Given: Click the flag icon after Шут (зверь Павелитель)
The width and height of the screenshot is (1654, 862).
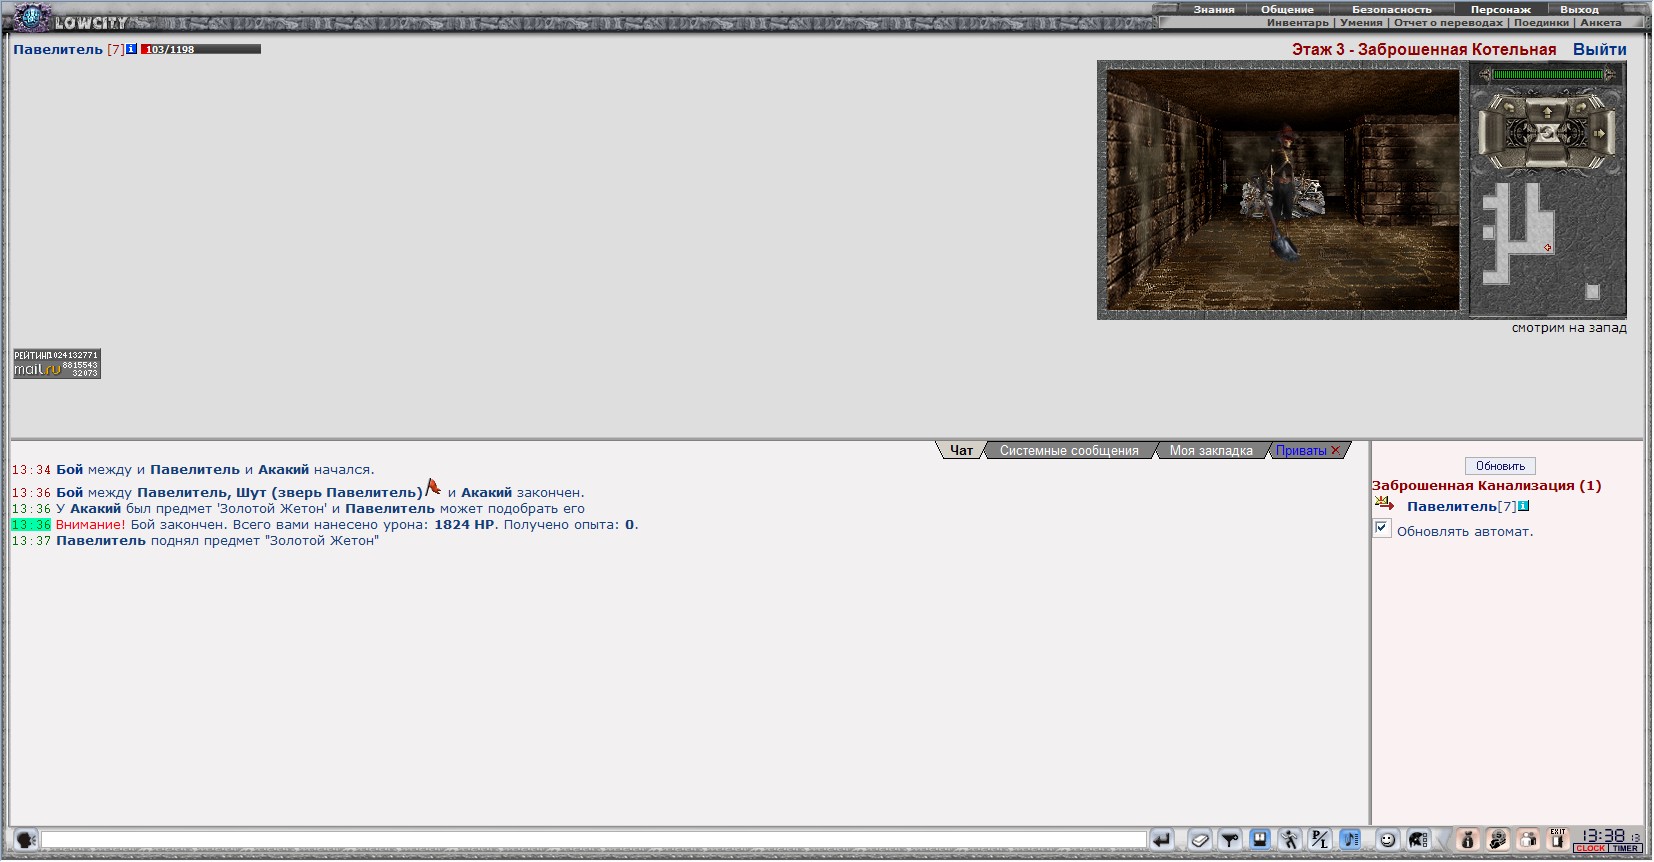Looking at the screenshot, I should tap(433, 487).
